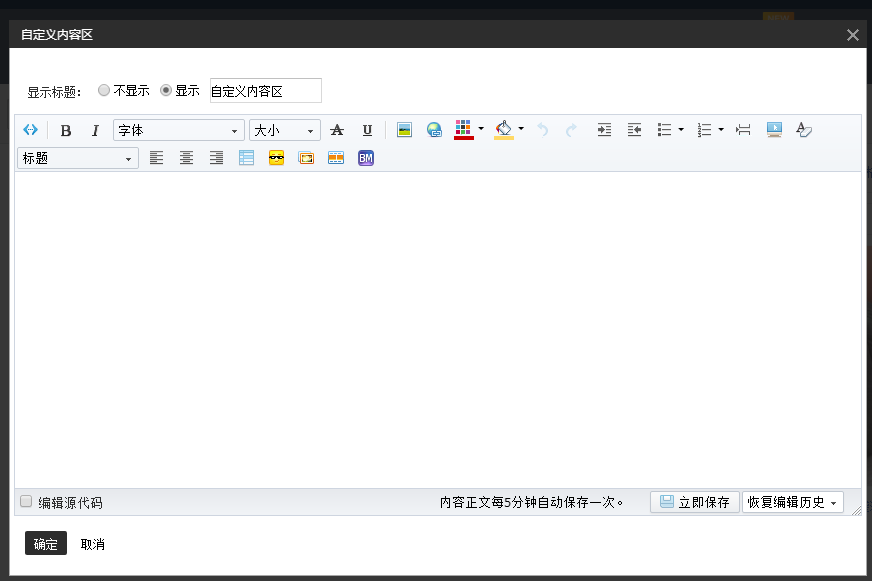The height and width of the screenshot is (581, 872).
Task: Insert an emoticon with sunglasses face
Action: click(276, 158)
